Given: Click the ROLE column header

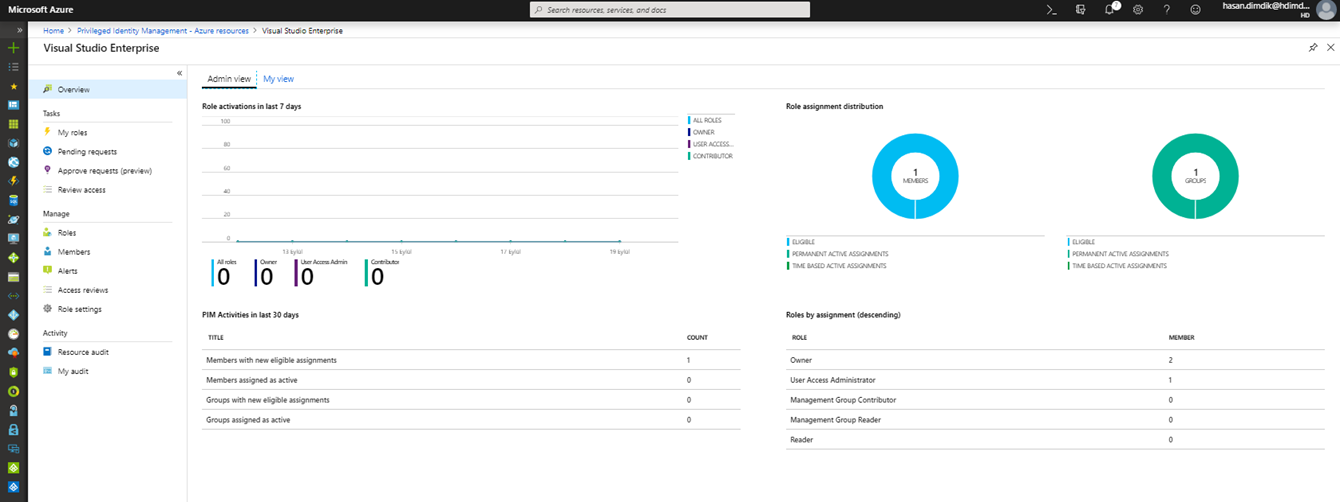Looking at the screenshot, I should pyautogui.click(x=799, y=337).
